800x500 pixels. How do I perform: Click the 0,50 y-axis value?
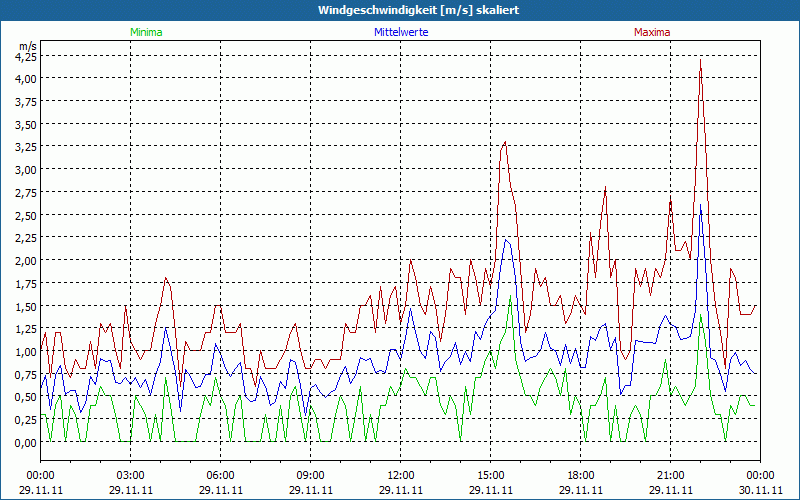point(26,397)
